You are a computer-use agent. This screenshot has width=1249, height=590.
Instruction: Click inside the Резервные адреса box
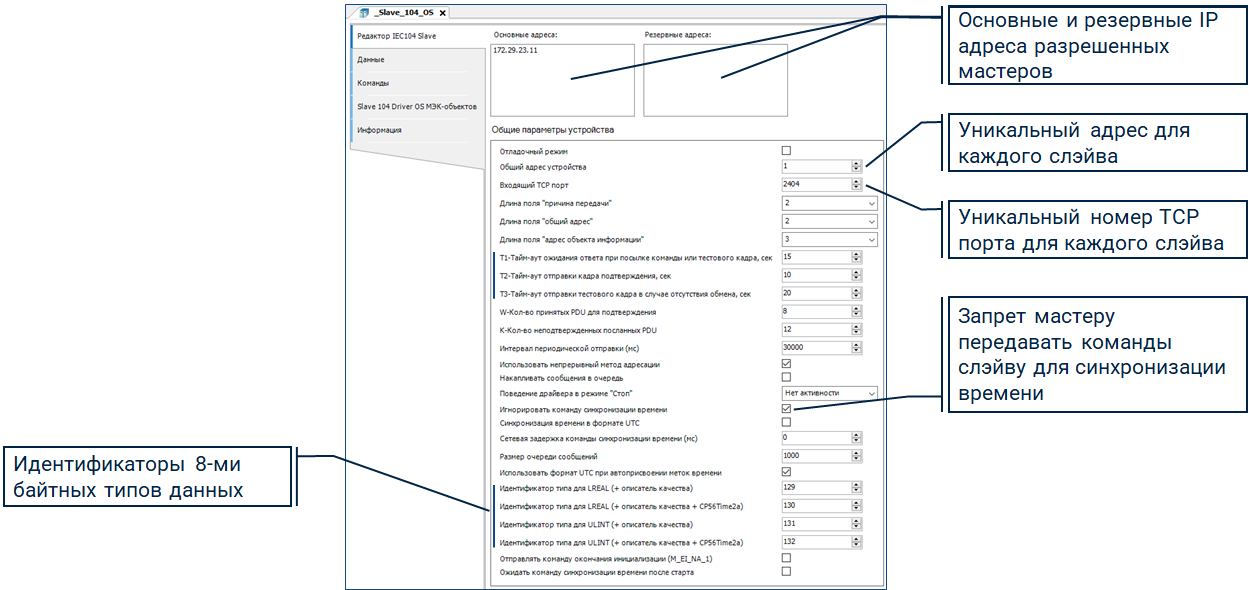click(715, 82)
